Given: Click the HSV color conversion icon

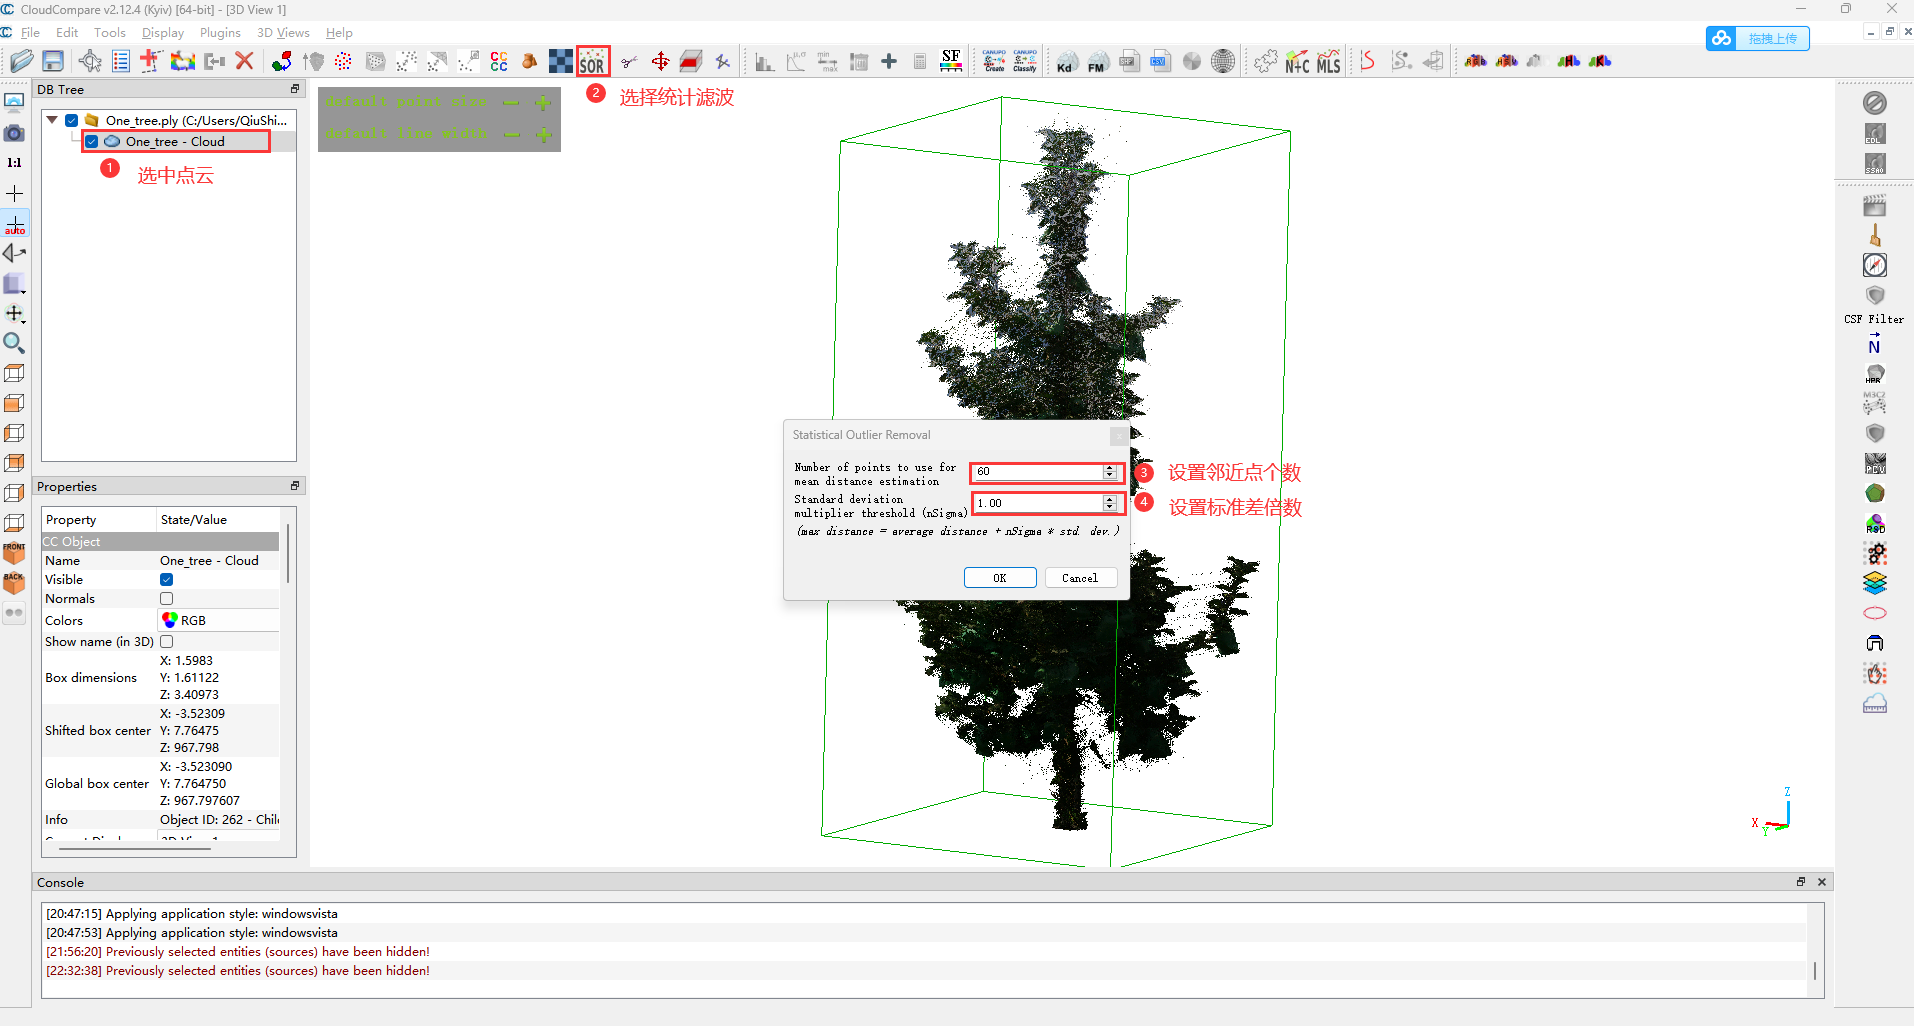Looking at the screenshot, I should pos(1506,61).
